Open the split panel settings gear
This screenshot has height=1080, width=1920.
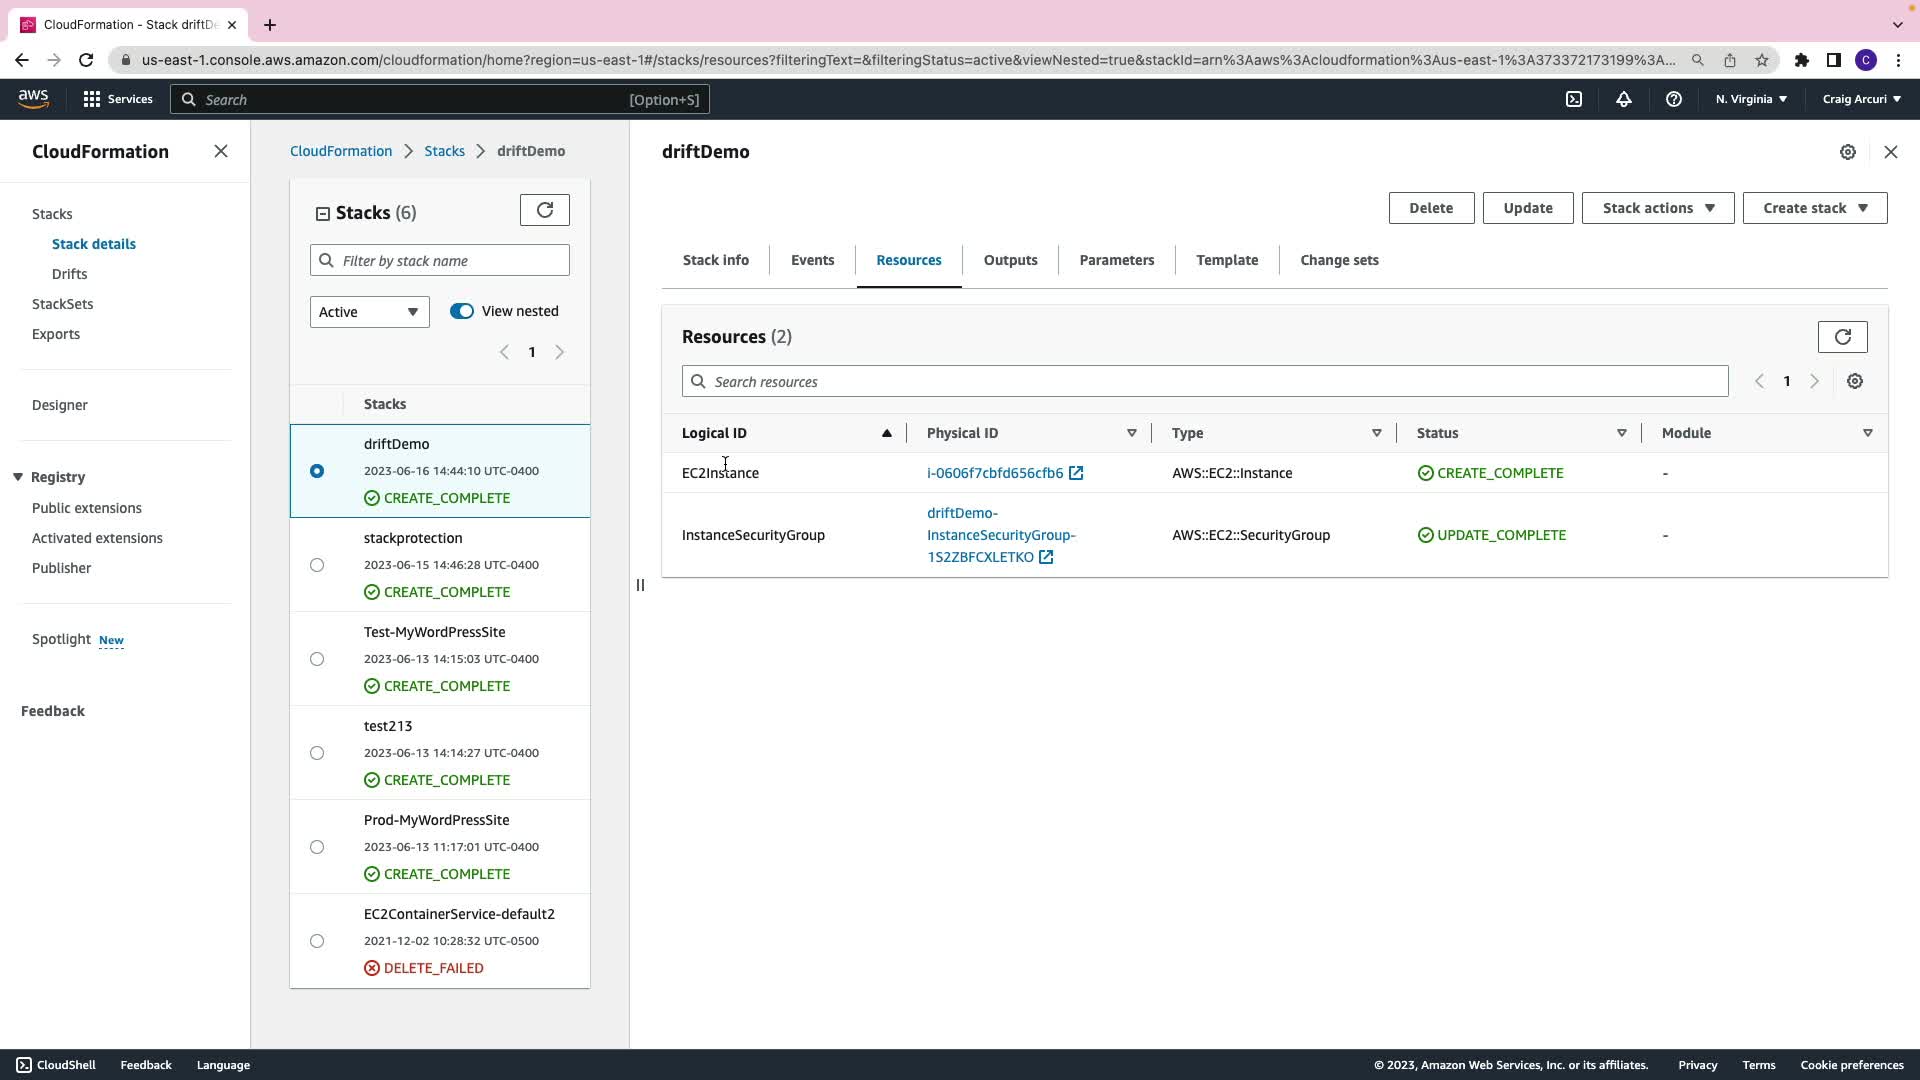coord(1847,152)
